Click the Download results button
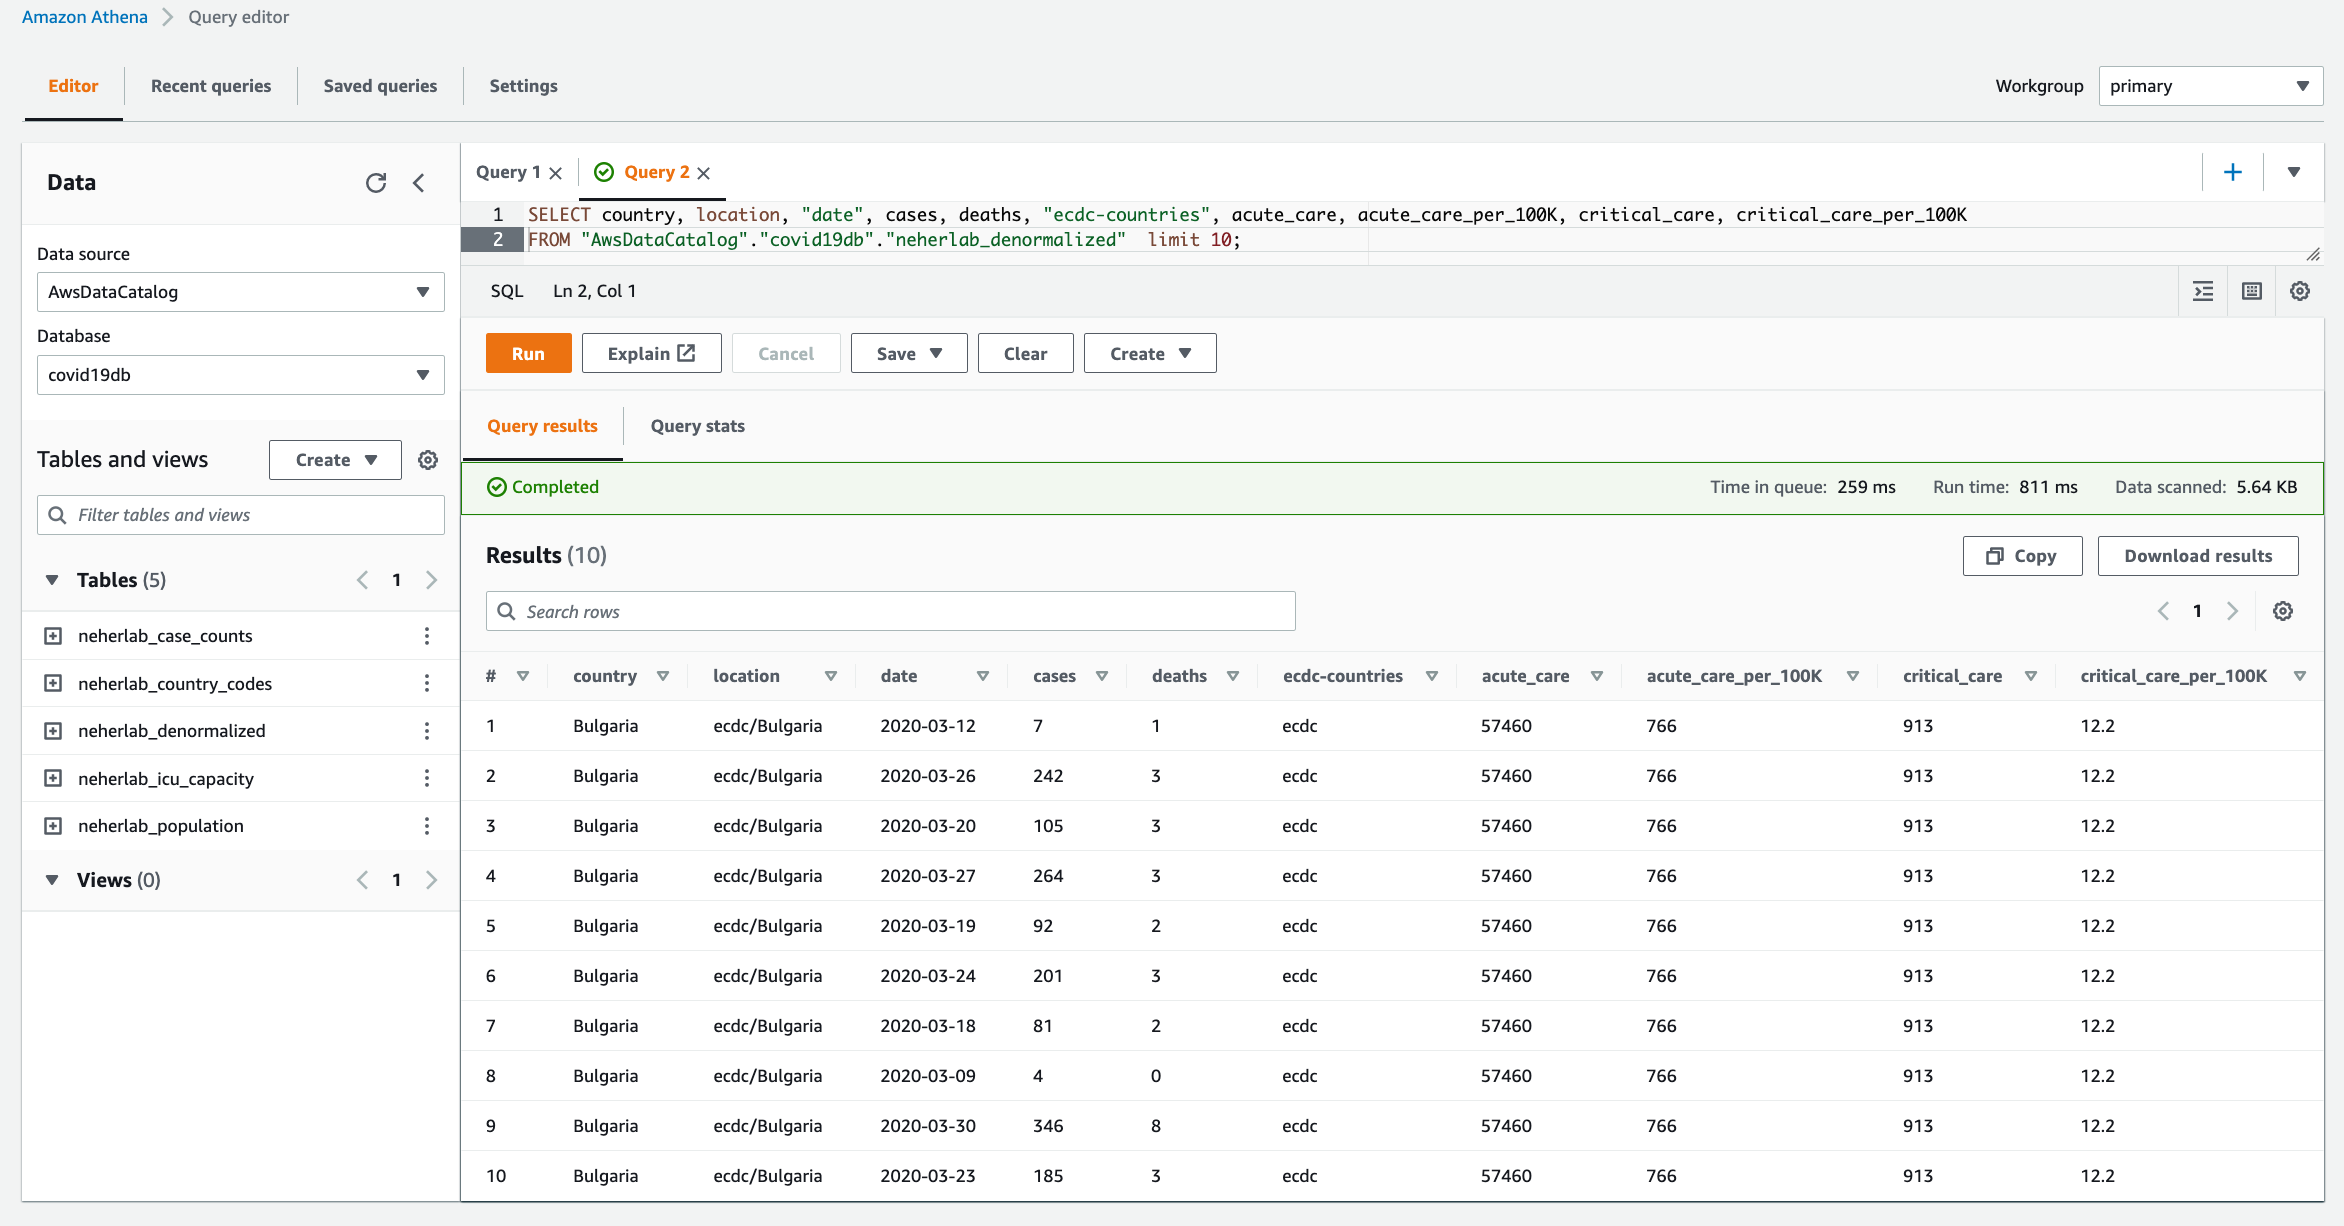The height and width of the screenshot is (1226, 2344). (2197, 556)
